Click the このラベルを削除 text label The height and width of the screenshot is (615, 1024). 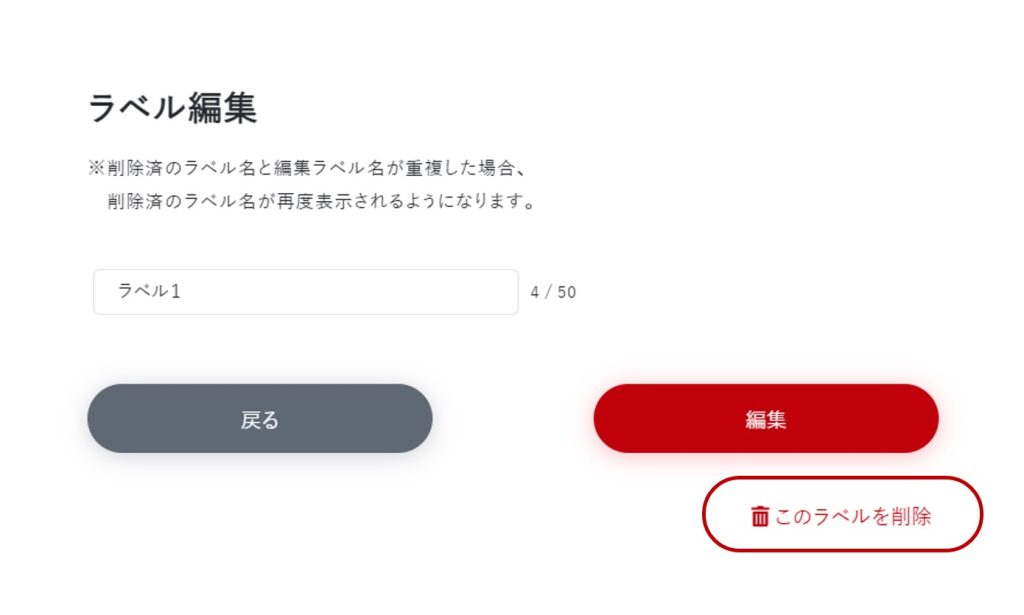853,516
